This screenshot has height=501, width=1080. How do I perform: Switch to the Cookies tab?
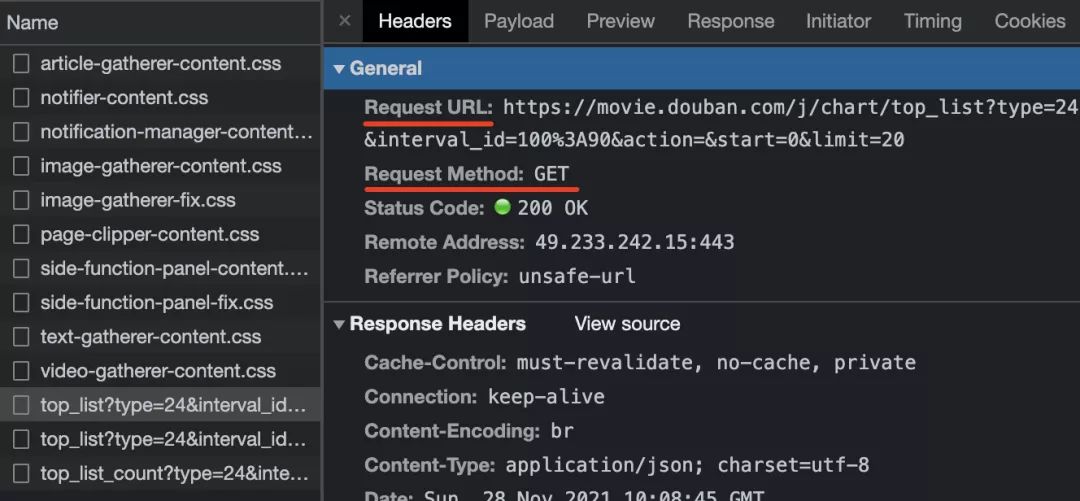[x=1030, y=21]
